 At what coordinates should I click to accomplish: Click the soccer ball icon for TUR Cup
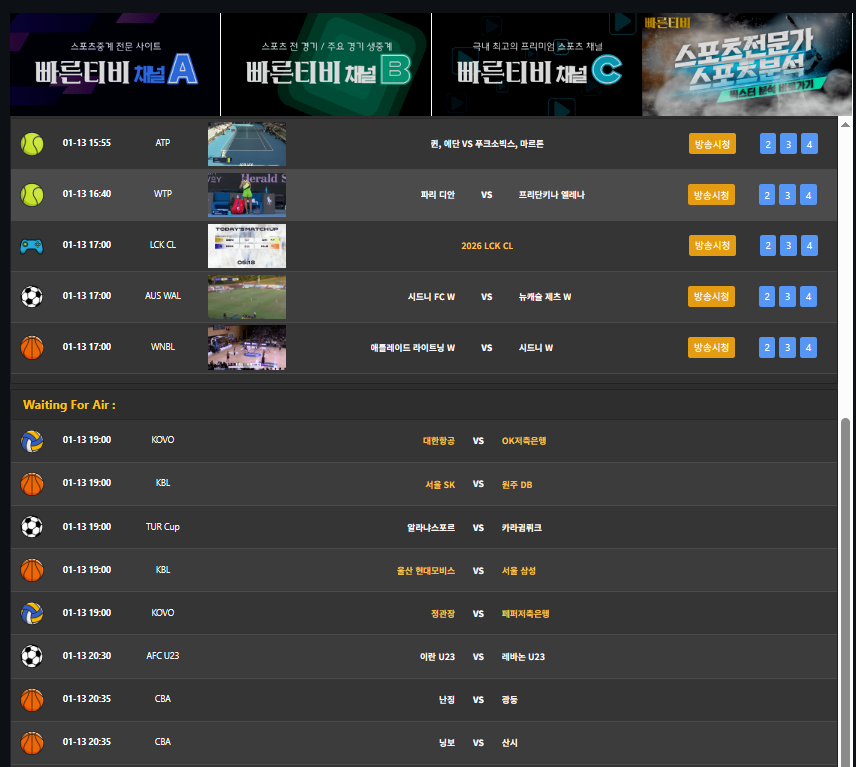[x=32, y=527]
